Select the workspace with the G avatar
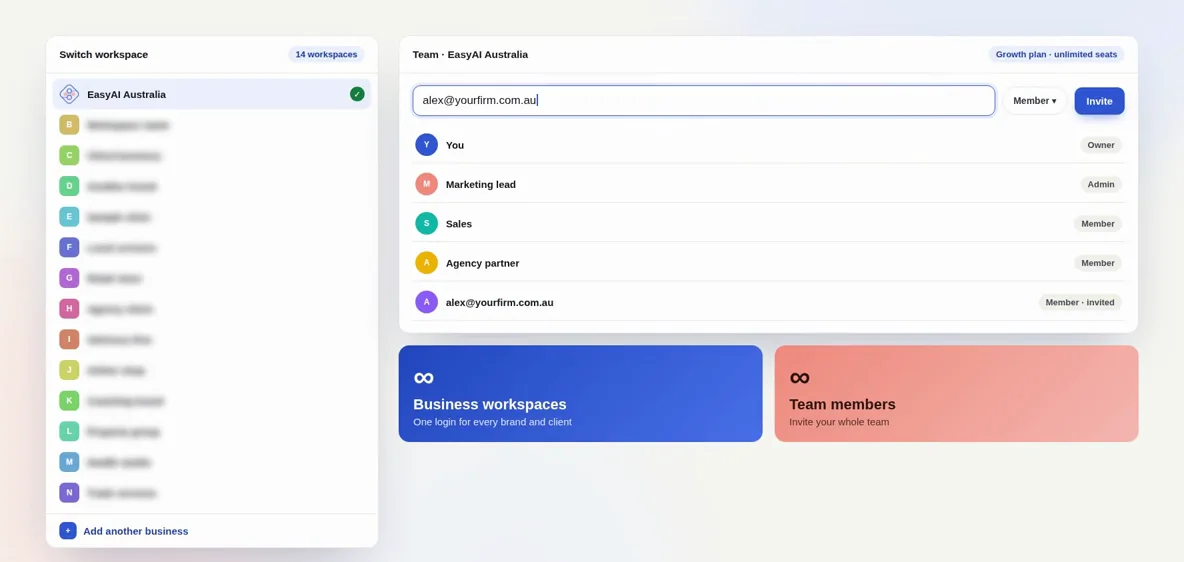The width and height of the screenshot is (1184, 562). coord(211,278)
